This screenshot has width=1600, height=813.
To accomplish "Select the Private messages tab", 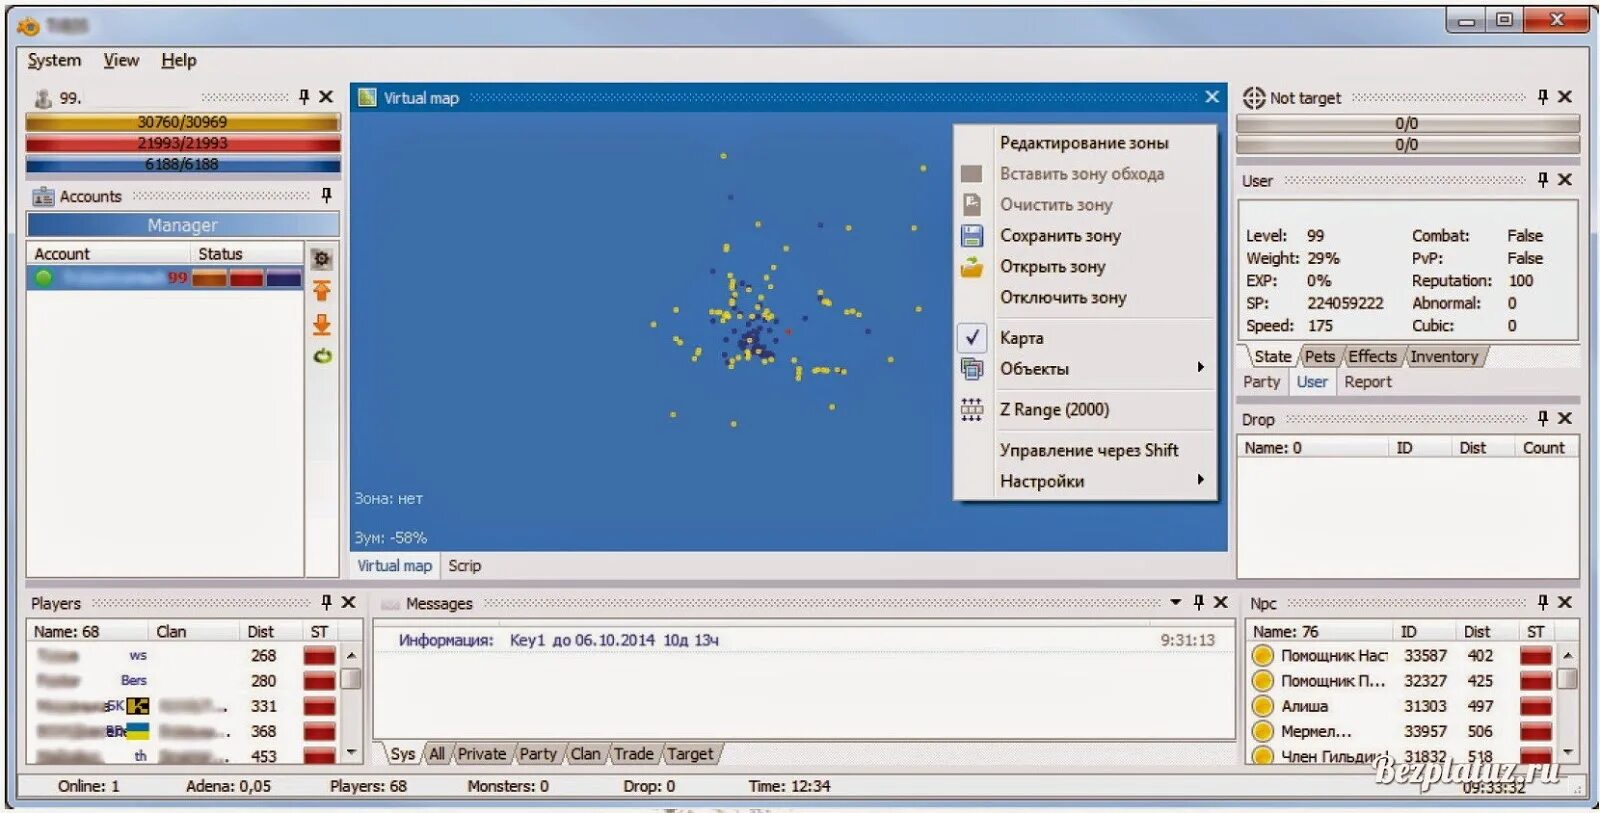I will click(x=482, y=754).
